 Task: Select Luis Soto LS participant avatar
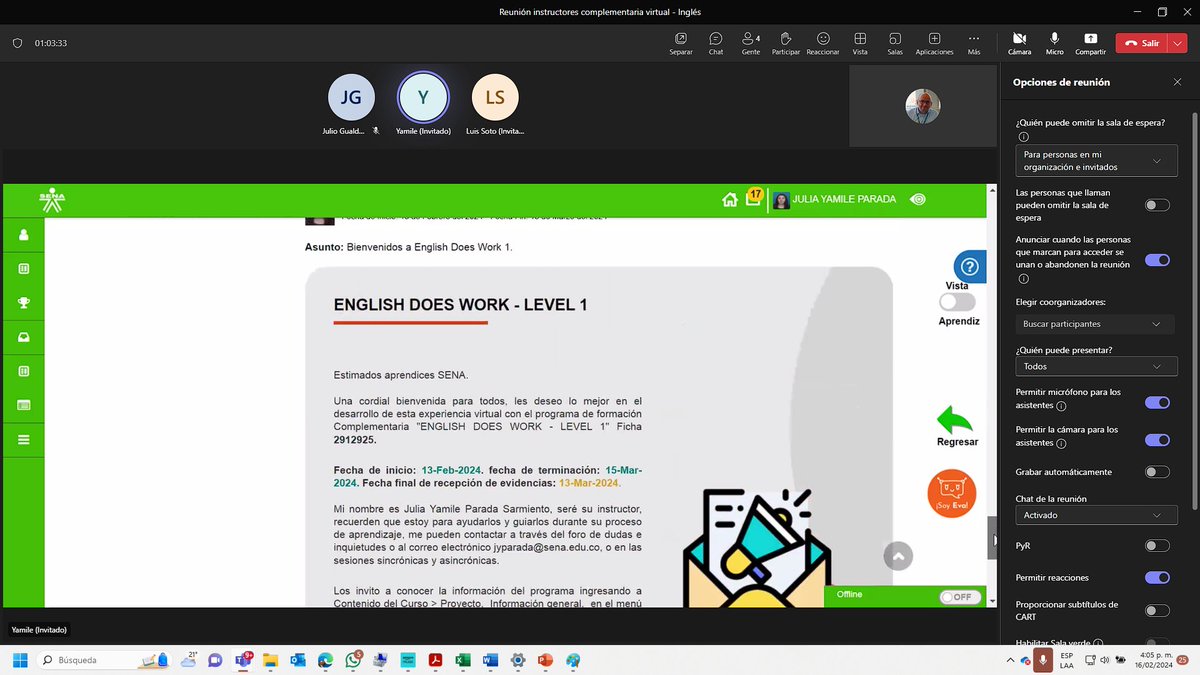click(x=495, y=97)
